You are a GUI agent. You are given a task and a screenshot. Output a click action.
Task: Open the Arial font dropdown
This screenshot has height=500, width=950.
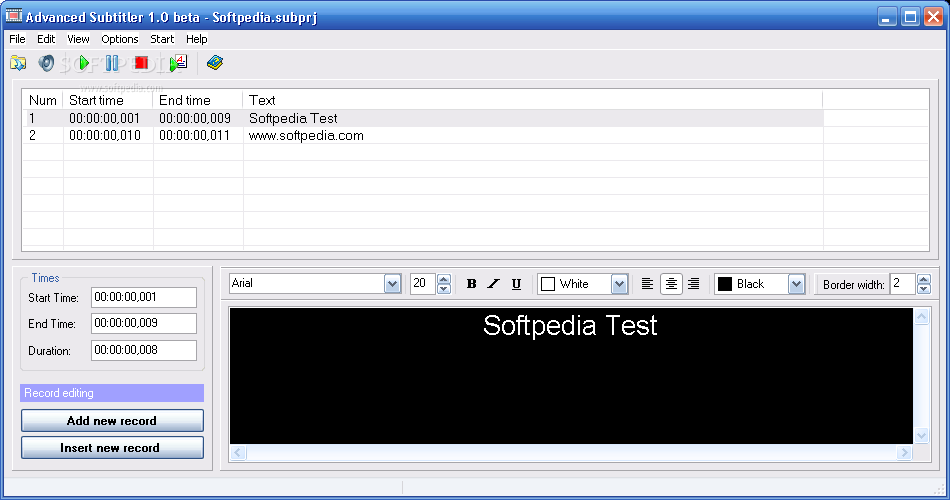point(392,284)
